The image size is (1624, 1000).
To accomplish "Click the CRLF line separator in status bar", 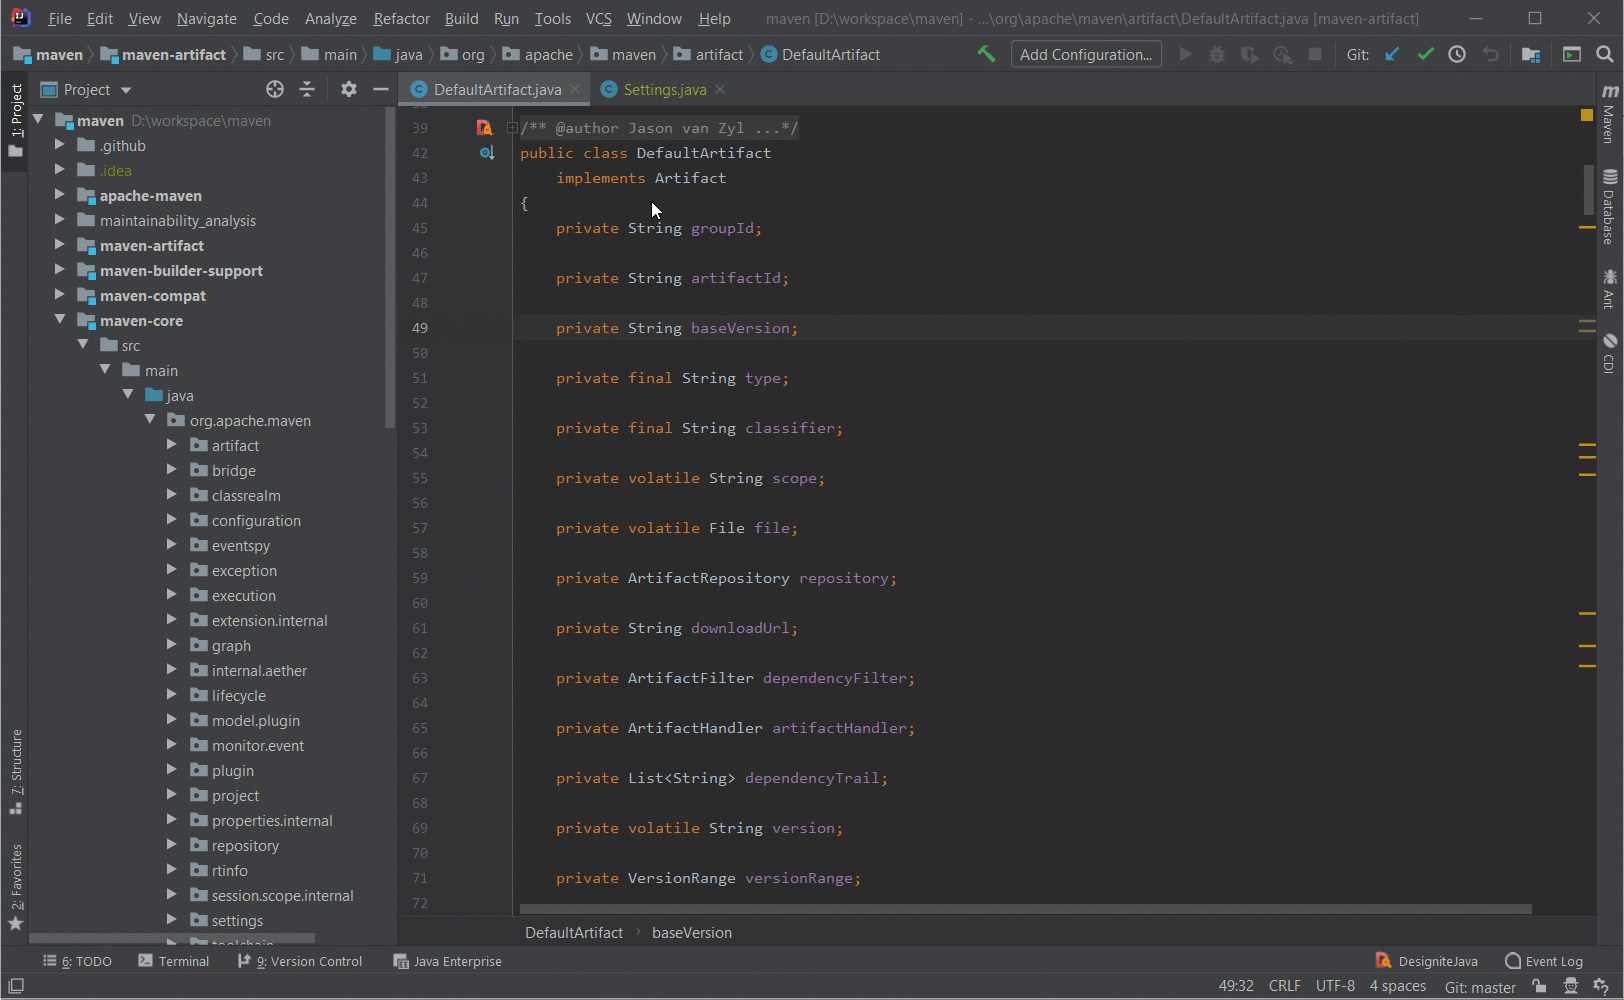I will pos(1285,986).
